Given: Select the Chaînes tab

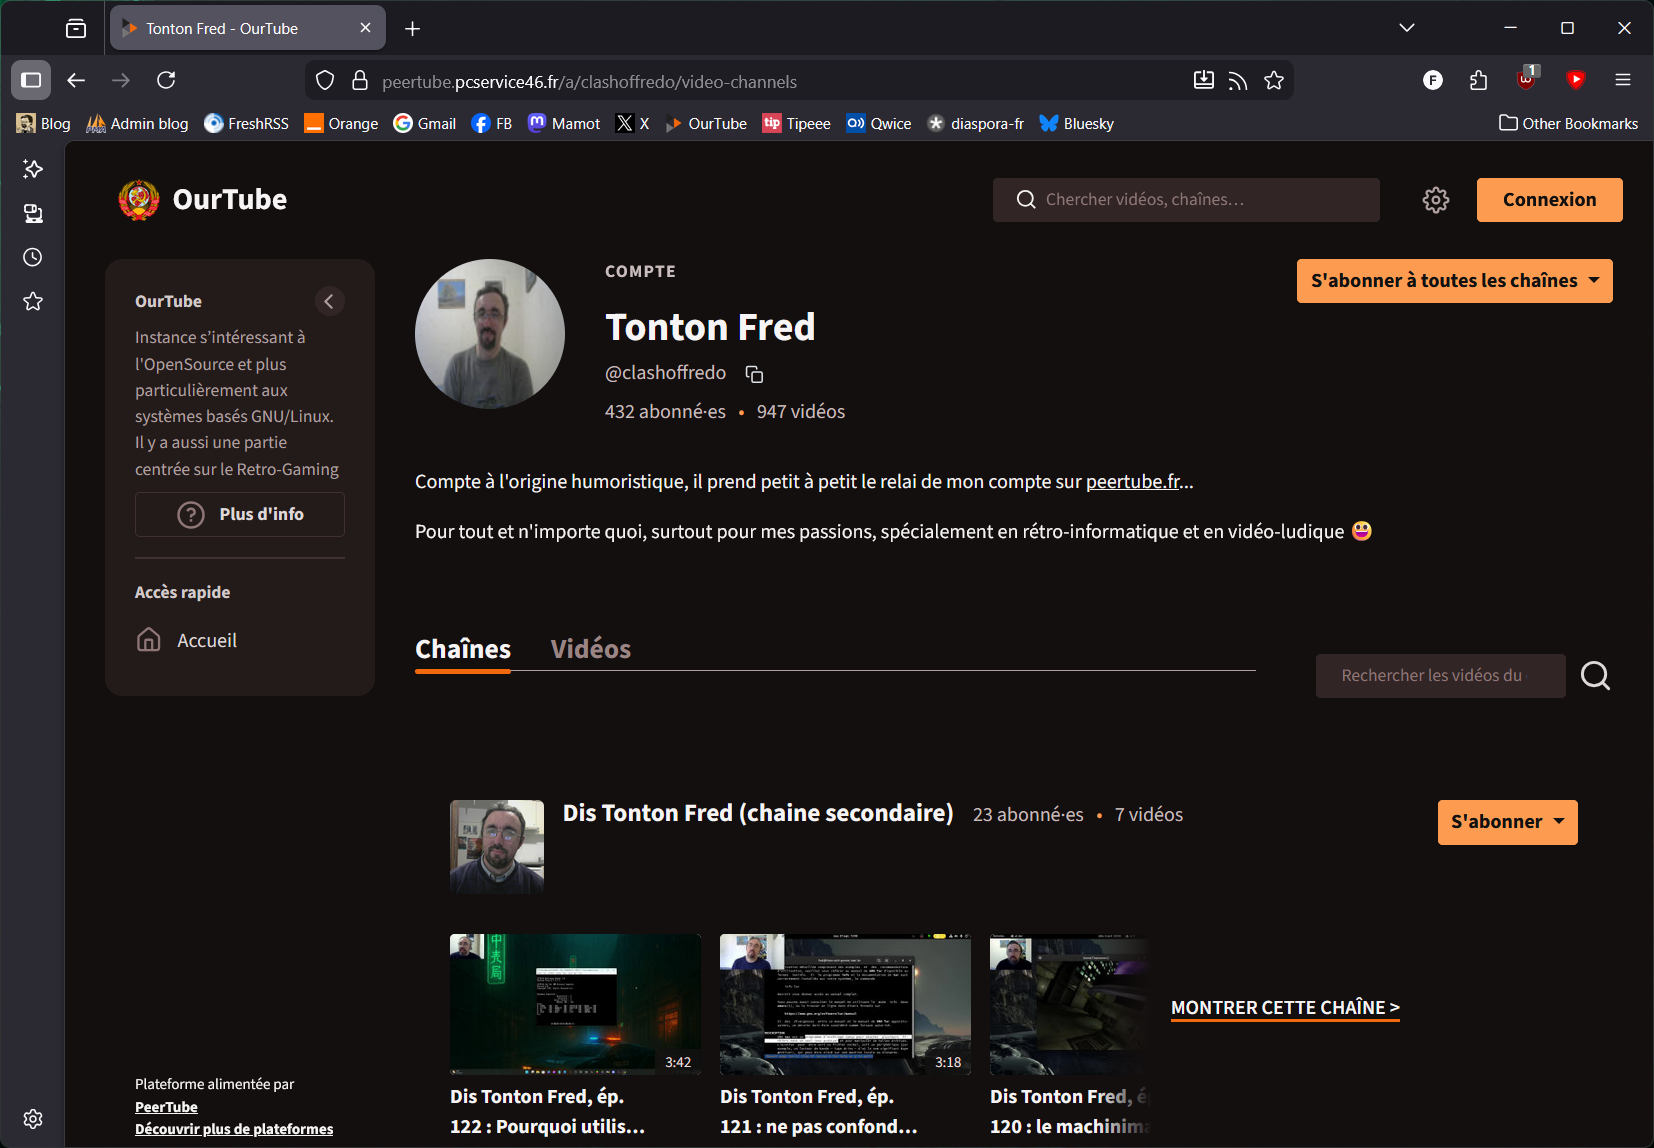Looking at the screenshot, I should point(463,649).
